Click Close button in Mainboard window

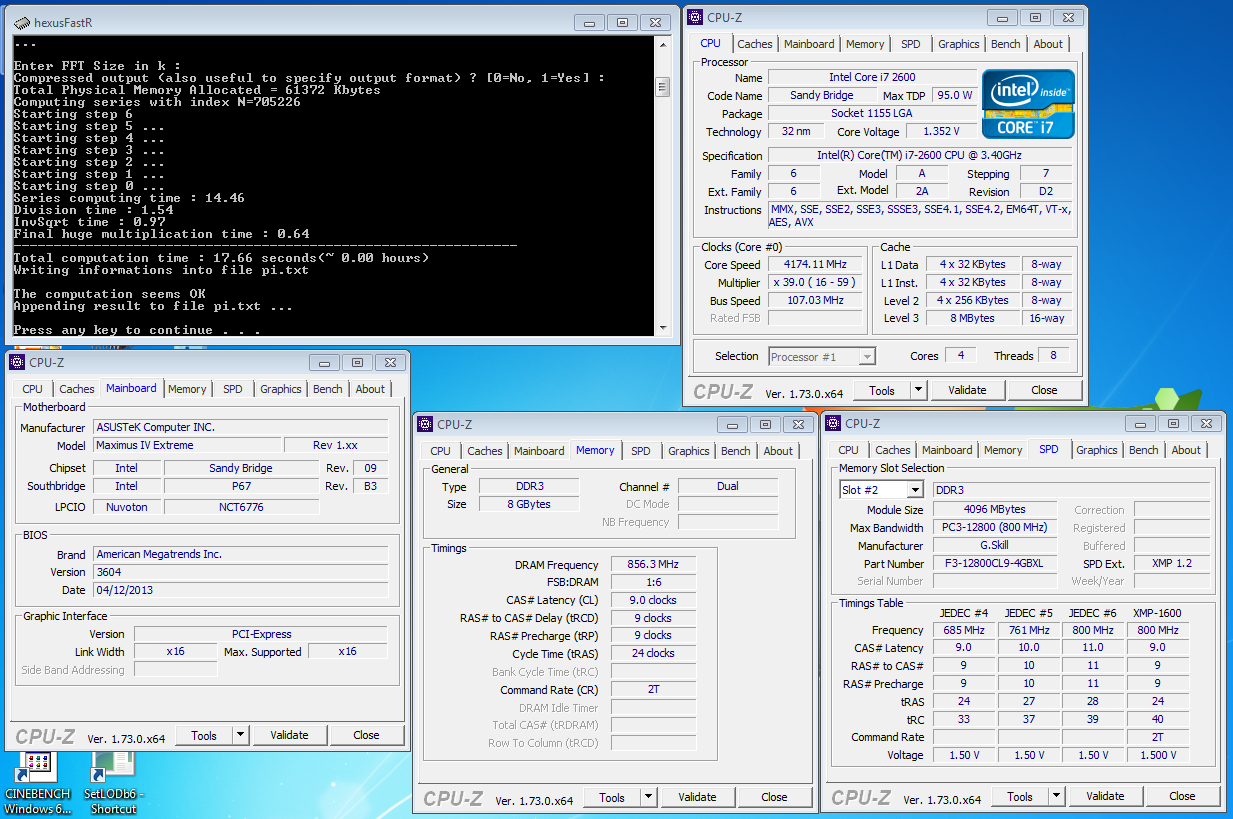coord(366,735)
